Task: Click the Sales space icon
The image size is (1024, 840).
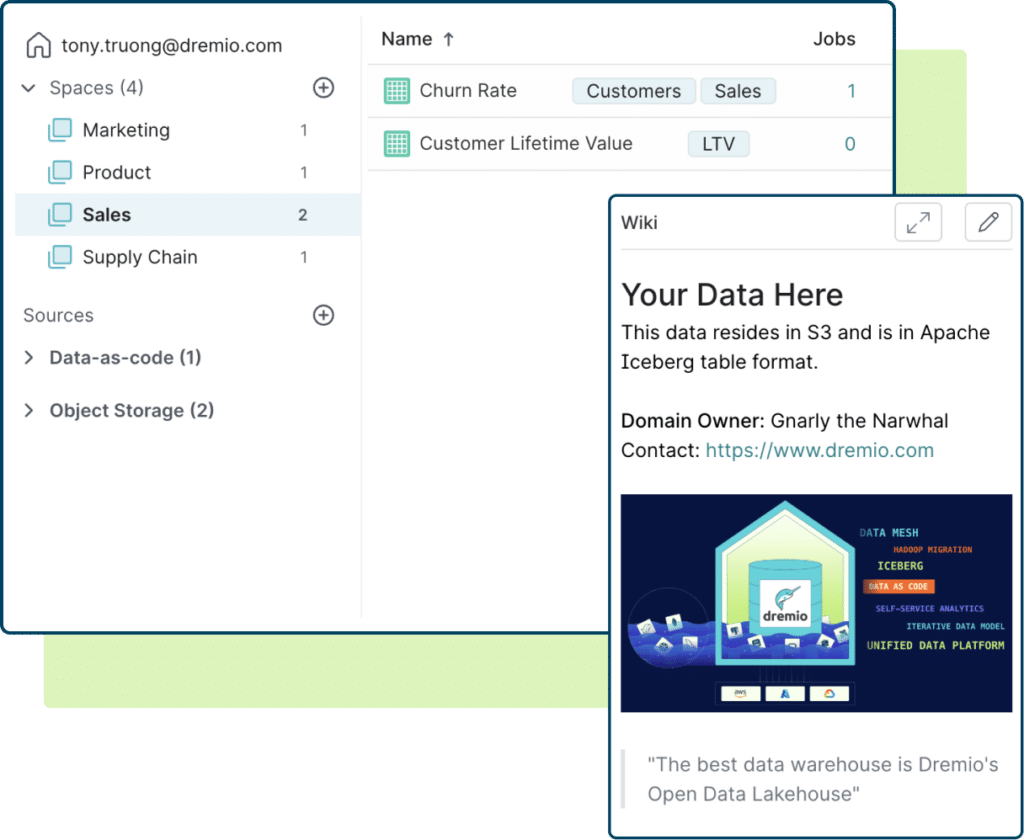Action: [59, 215]
